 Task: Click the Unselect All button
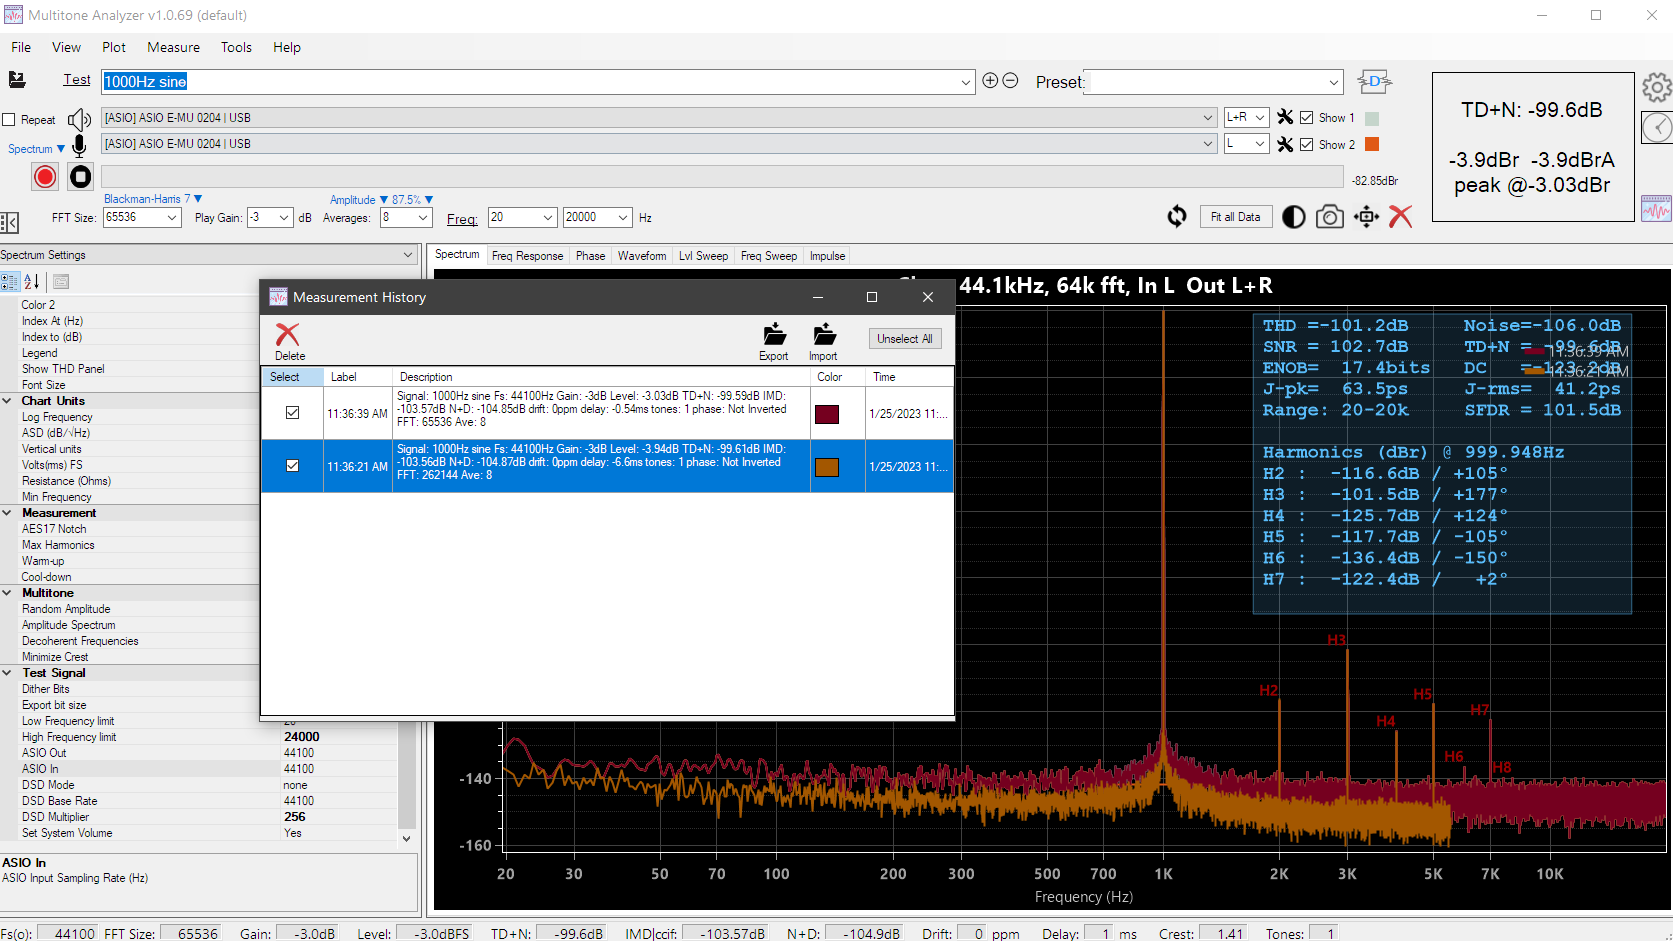point(905,339)
